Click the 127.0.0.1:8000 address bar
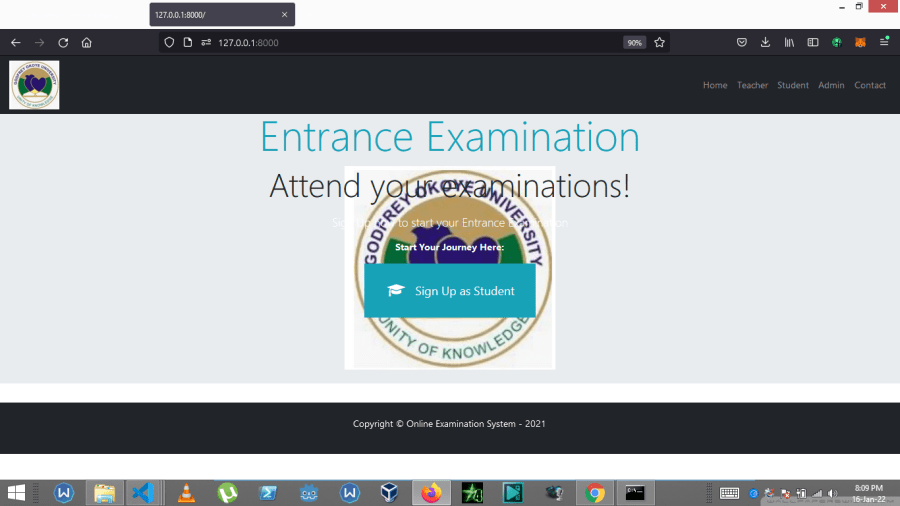The image size is (900, 506). [x=416, y=42]
